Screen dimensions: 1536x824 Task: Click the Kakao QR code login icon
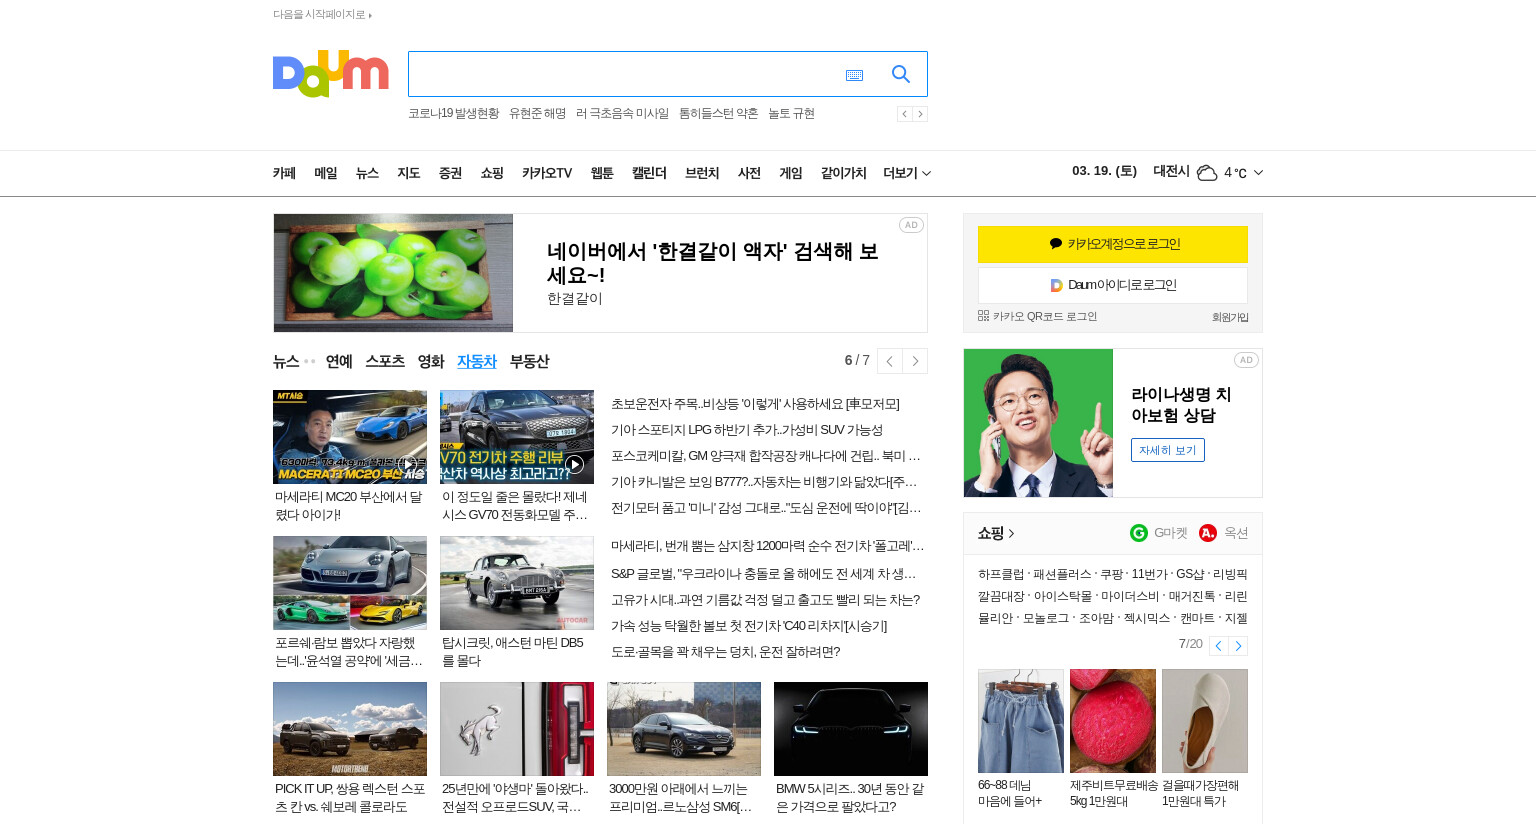[x=983, y=316]
